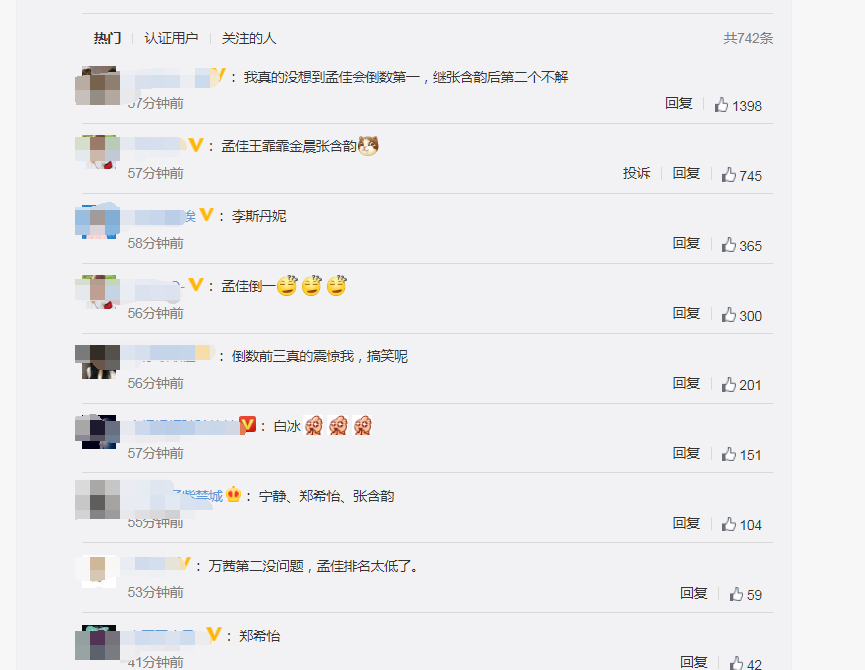Screen dimensions: 865x670
Task: Click crown badge before 宁静、郑希怡 comment
Action: 234,495
